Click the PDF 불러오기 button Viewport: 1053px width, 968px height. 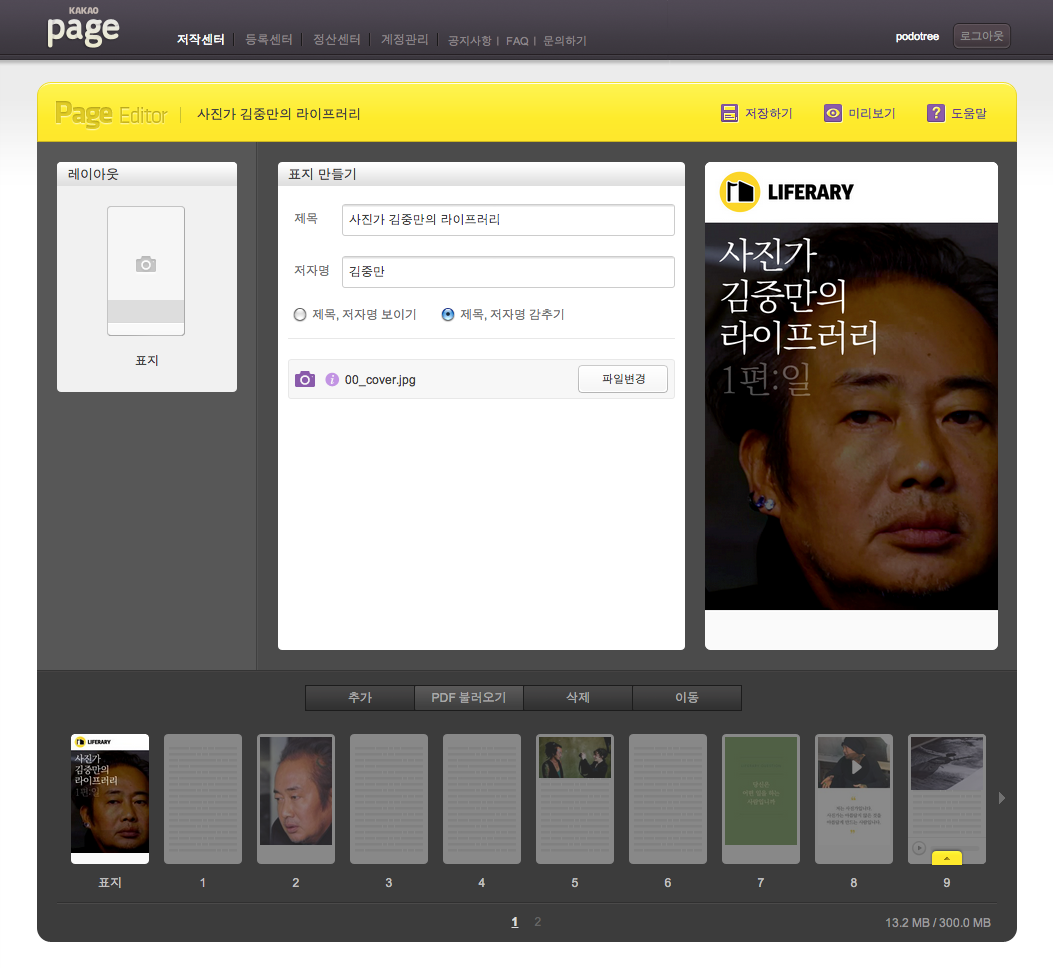[x=468, y=697]
